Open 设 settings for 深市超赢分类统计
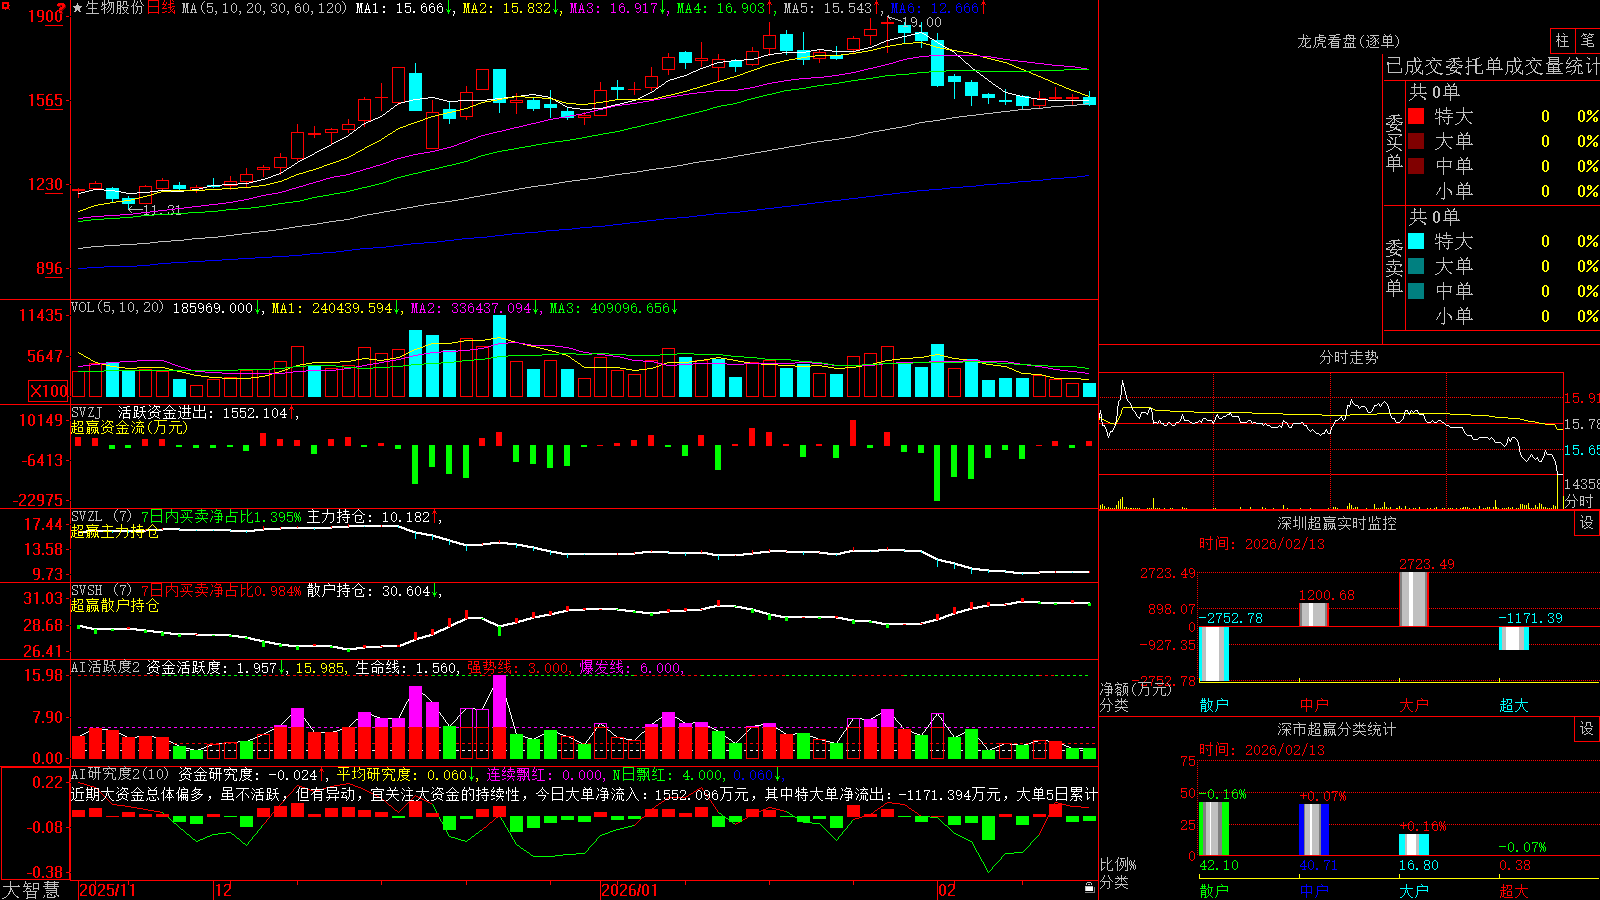 [x=1587, y=729]
